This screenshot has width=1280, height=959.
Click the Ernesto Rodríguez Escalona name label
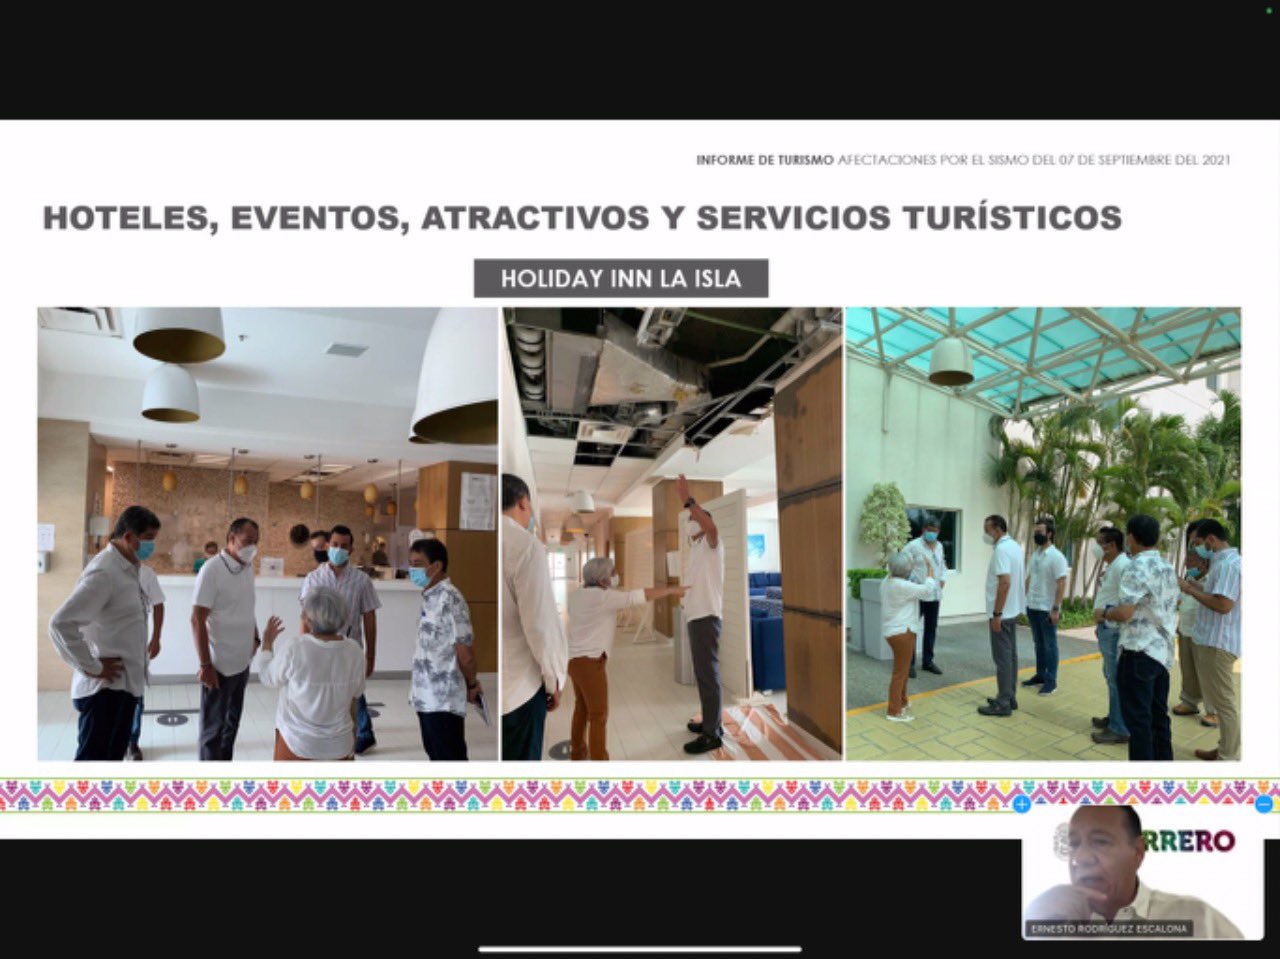coord(1110,928)
